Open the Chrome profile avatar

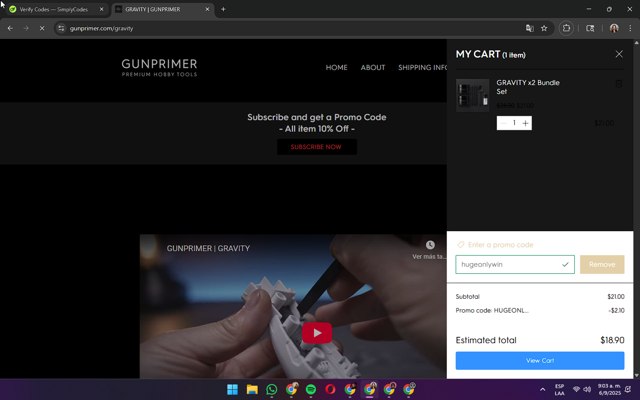[614, 28]
